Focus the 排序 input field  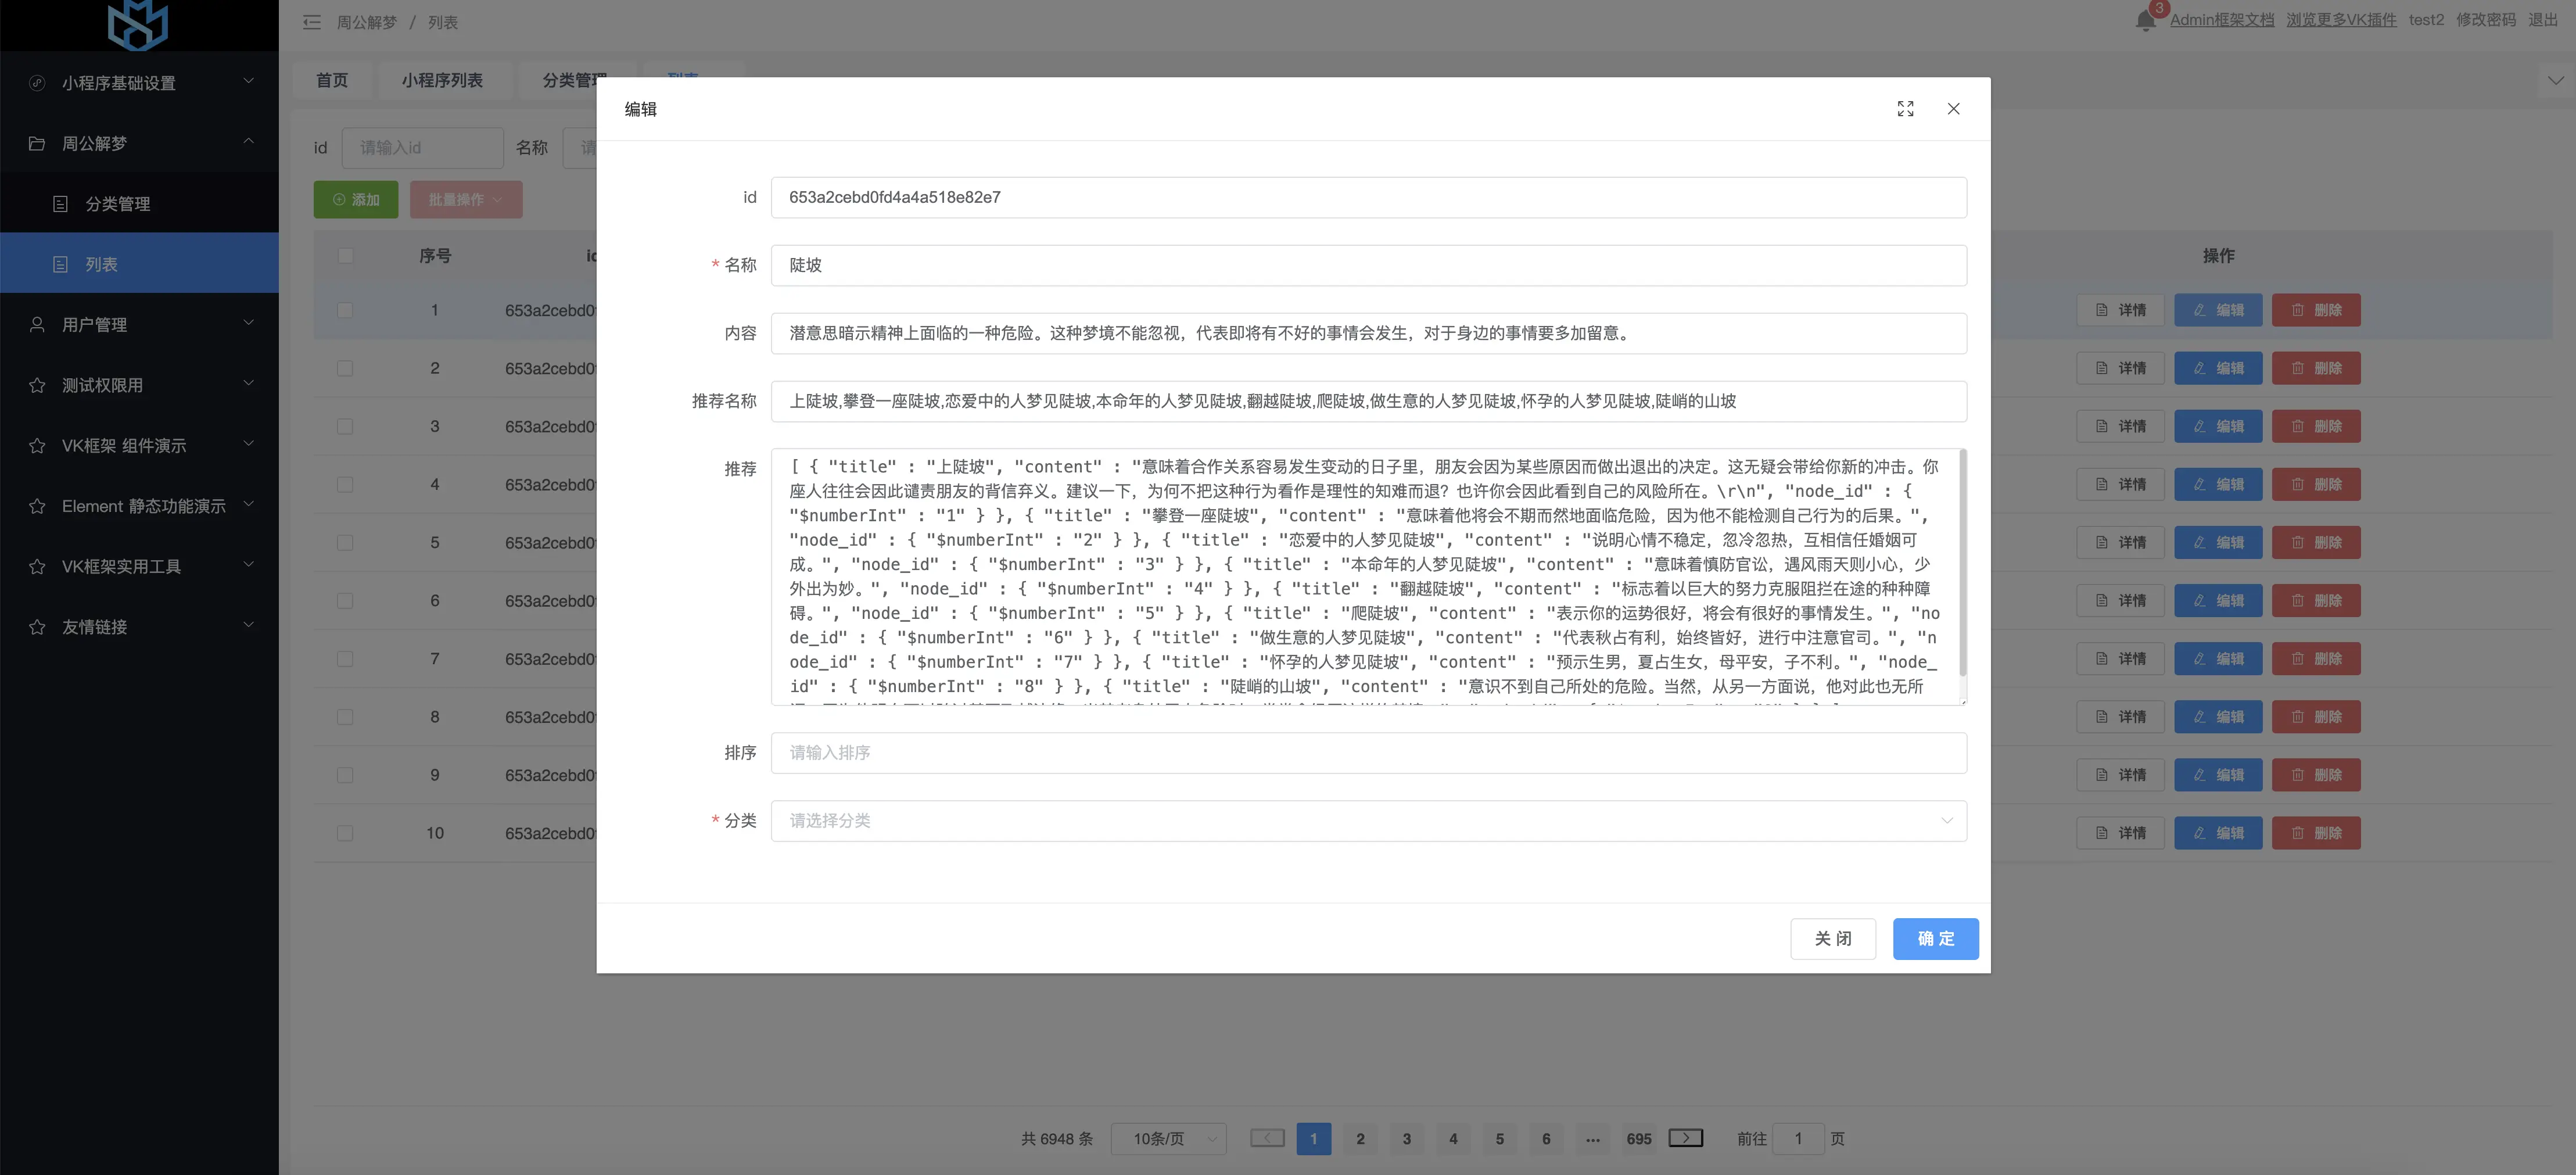(1367, 753)
